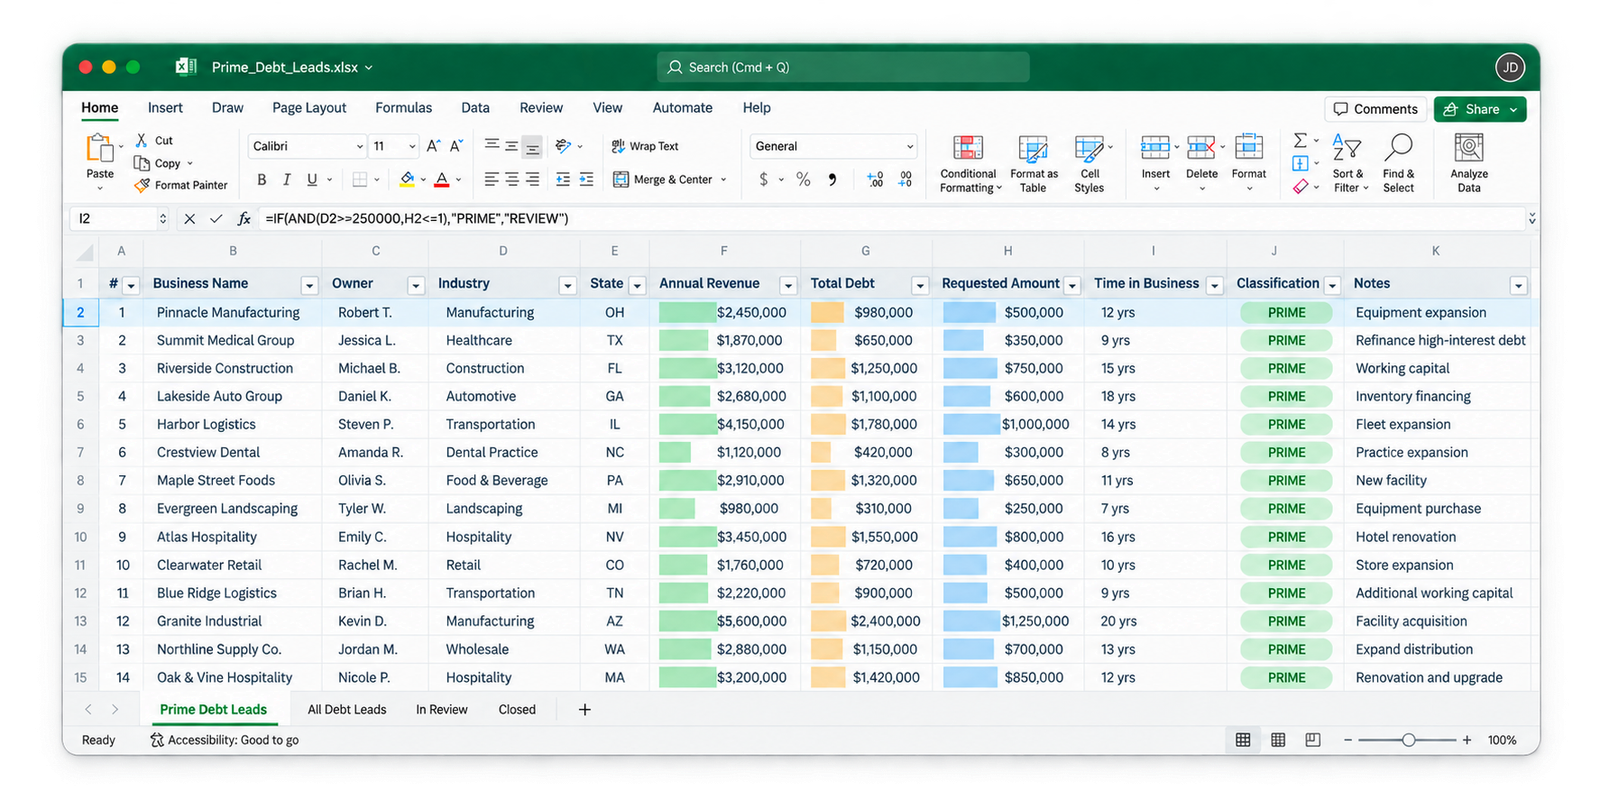Click the Copy button

160,163
